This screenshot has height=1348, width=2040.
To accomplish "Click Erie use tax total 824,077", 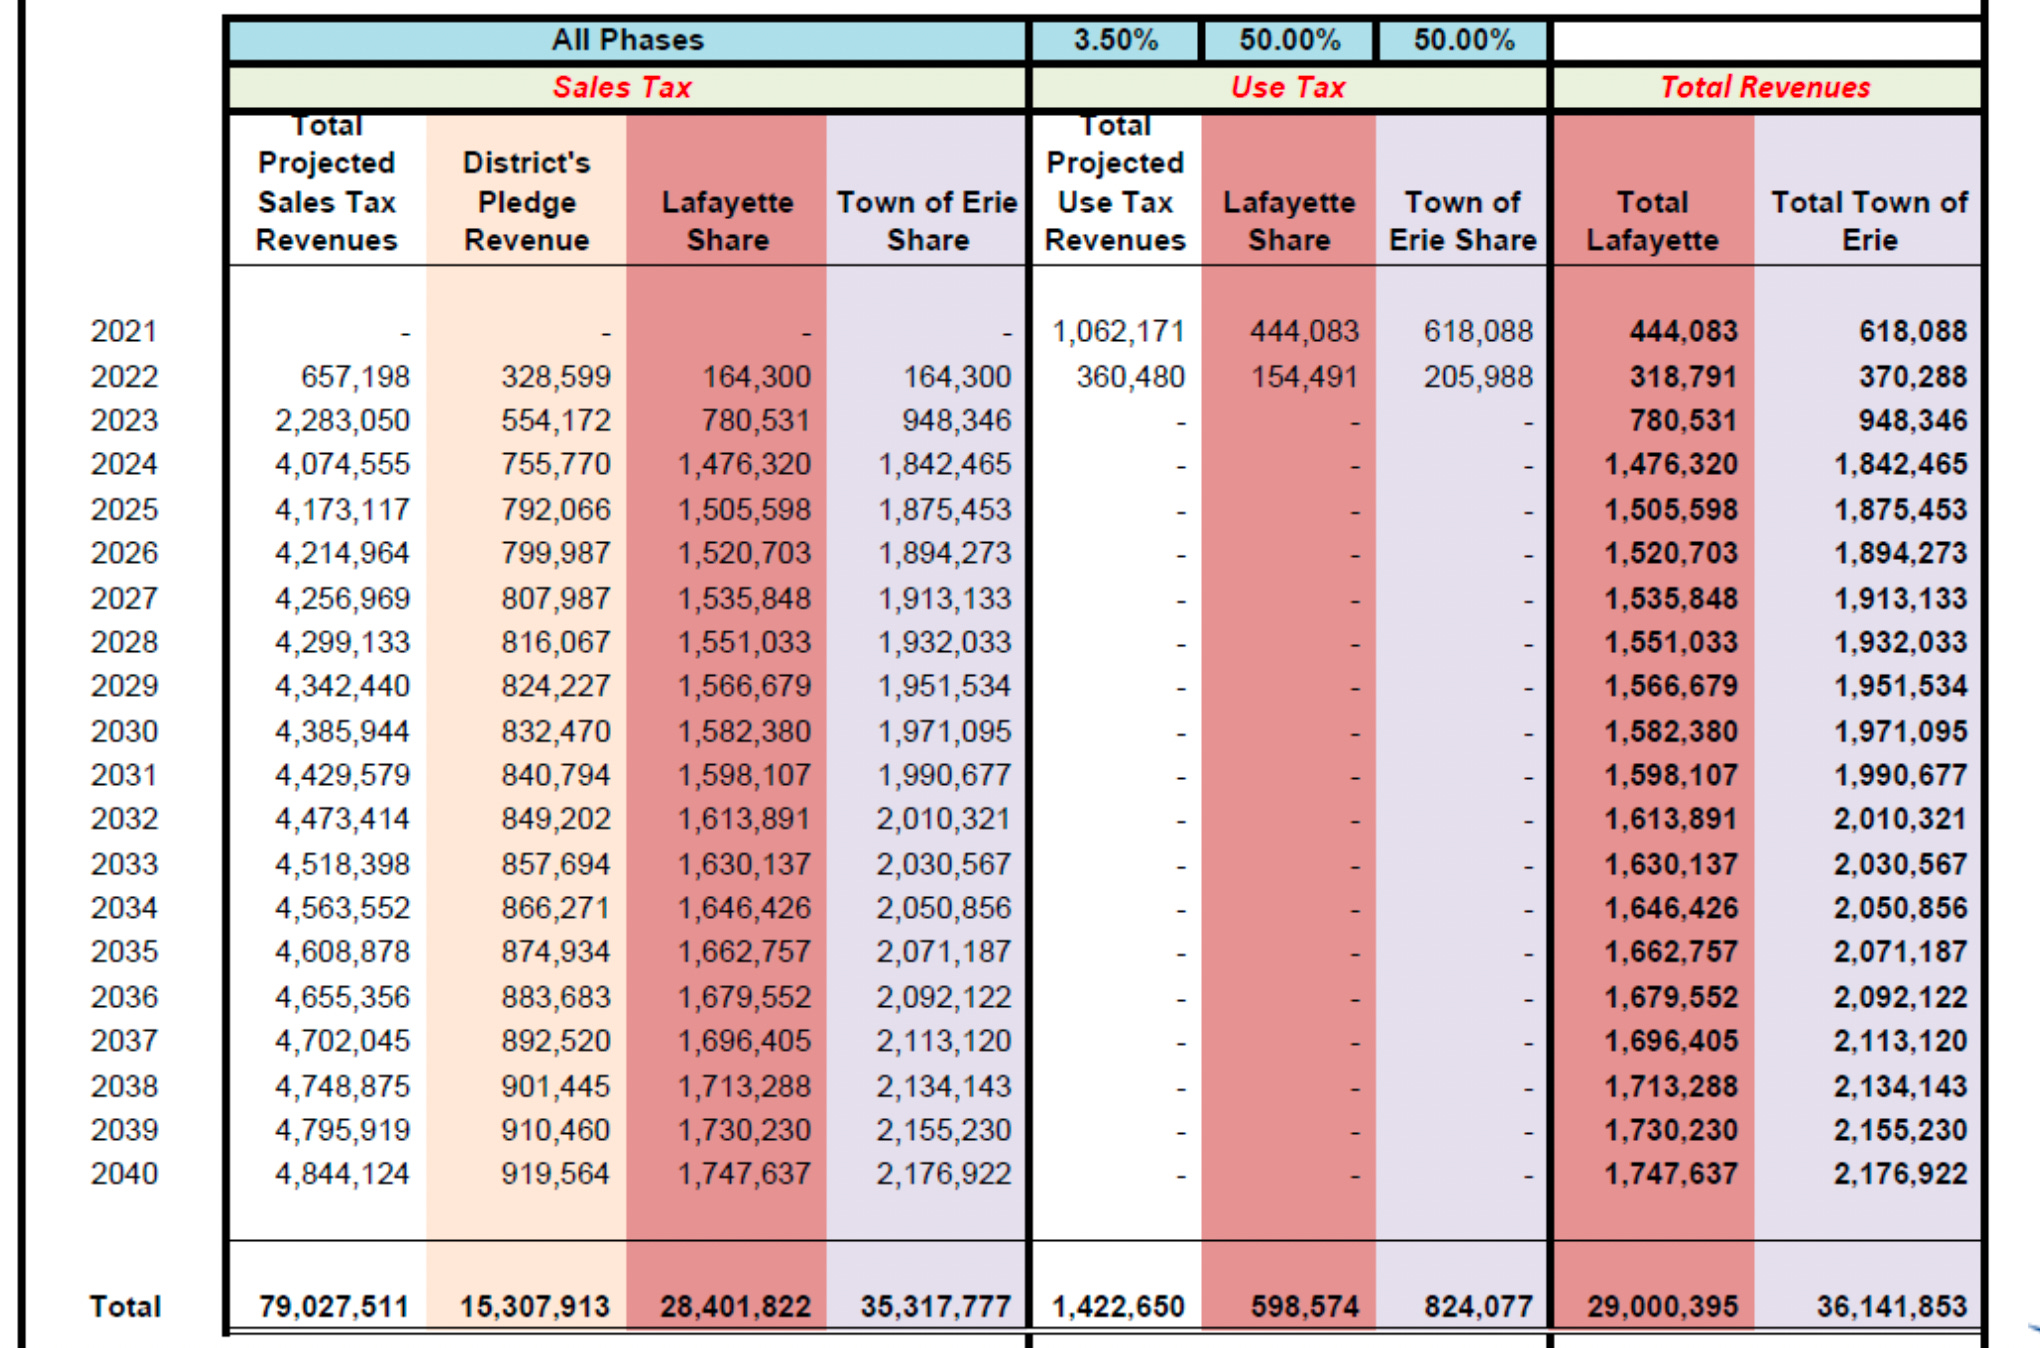I will (x=1478, y=1308).
